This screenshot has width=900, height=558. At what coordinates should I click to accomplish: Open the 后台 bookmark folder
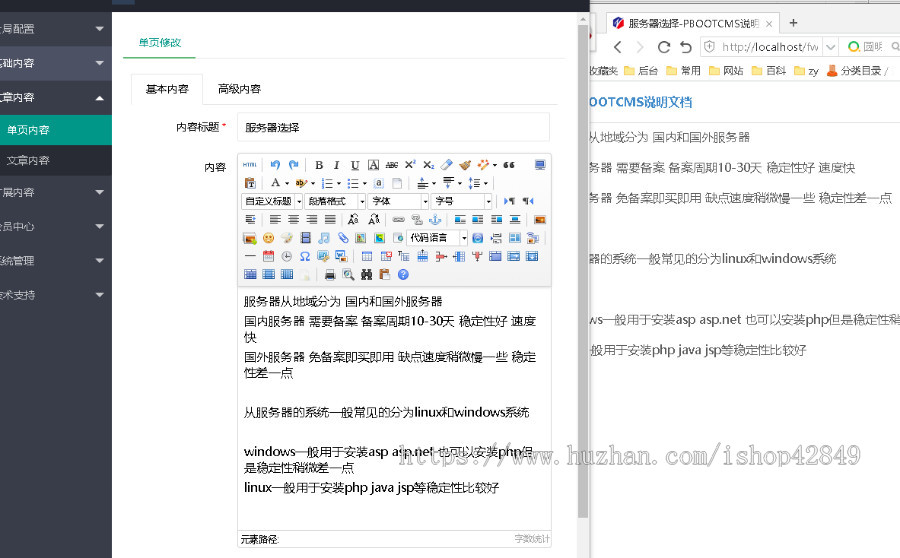[x=641, y=71]
